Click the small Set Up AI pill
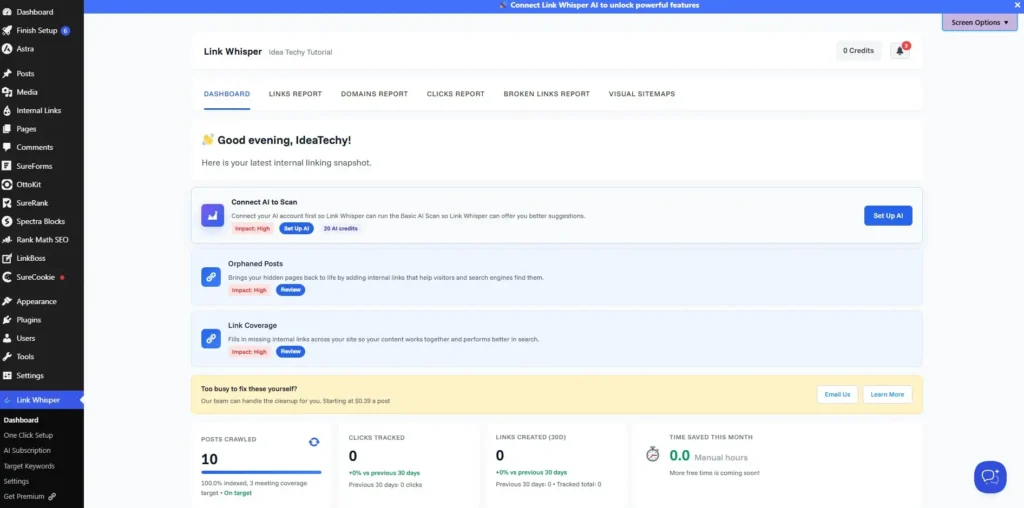Screen dimensions: 1024x508 point(296,229)
